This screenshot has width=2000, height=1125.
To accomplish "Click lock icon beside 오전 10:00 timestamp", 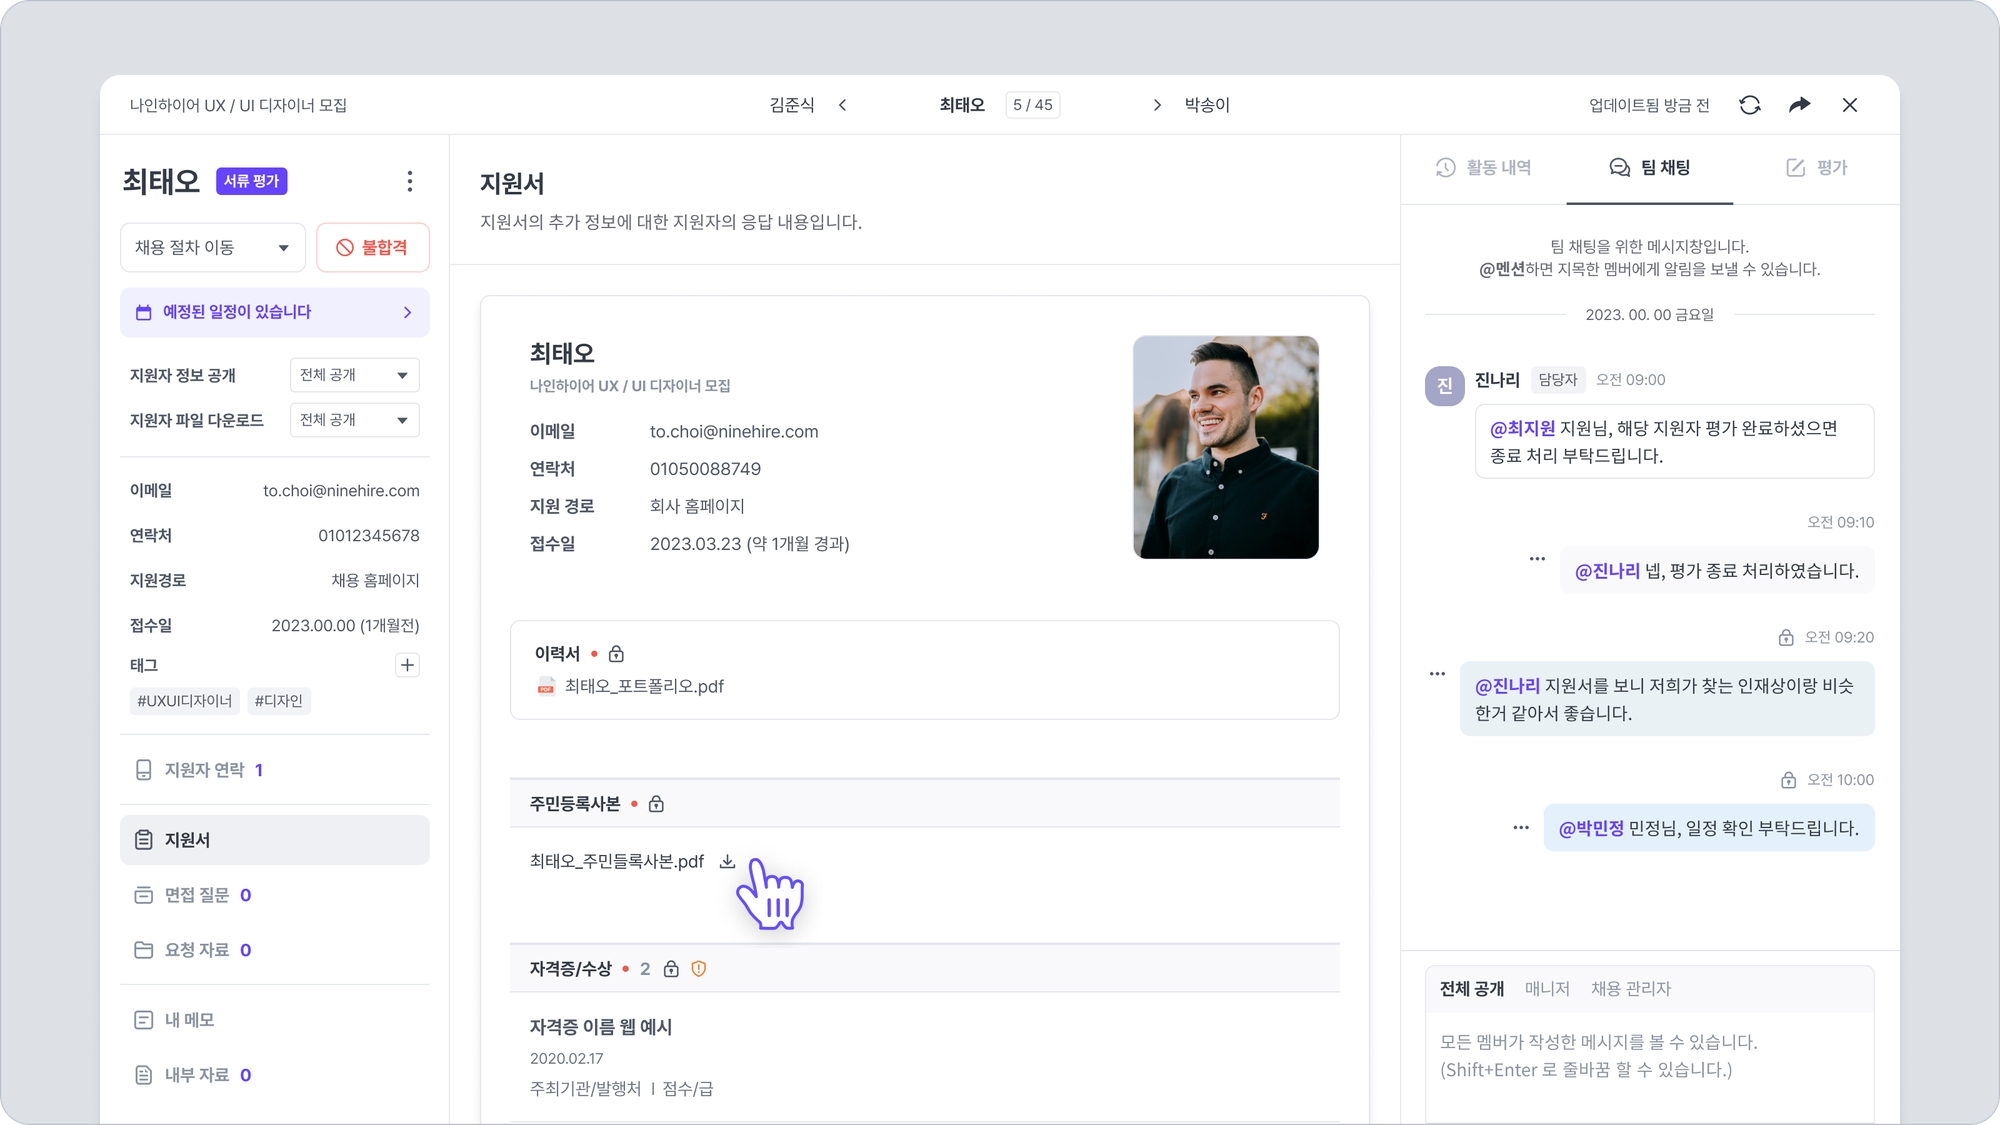I will point(1788,780).
